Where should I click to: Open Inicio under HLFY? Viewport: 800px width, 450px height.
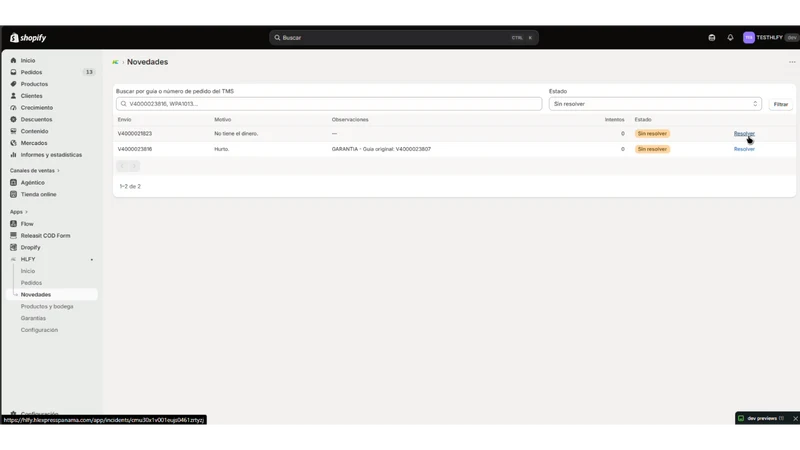[28, 271]
